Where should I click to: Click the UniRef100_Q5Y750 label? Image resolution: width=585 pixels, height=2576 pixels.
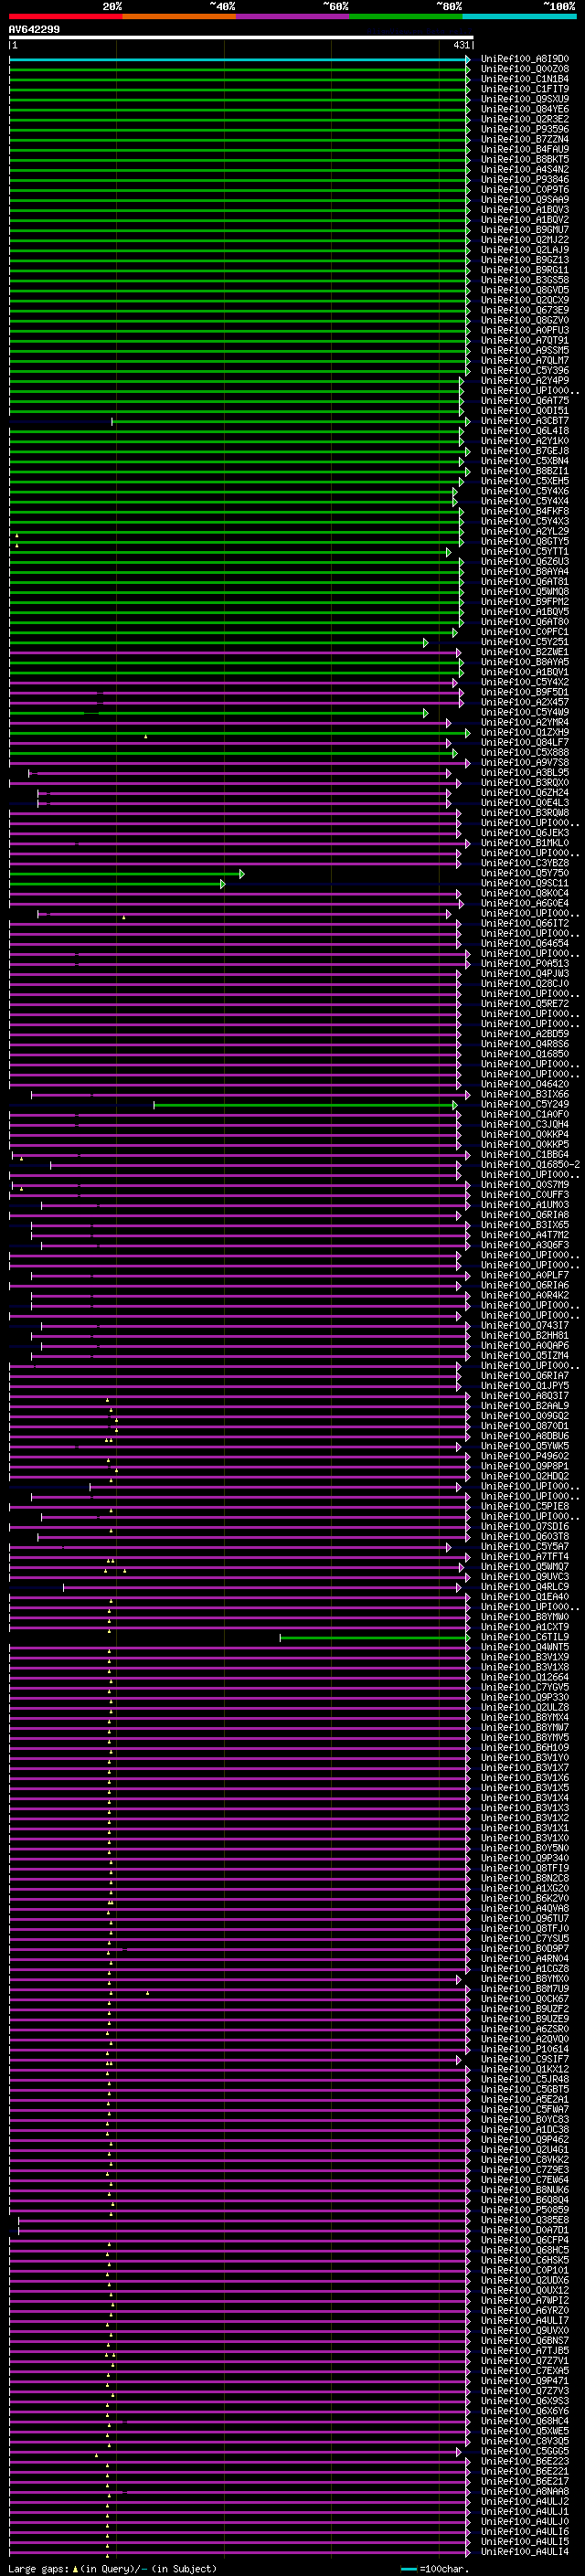pyautogui.click(x=525, y=874)
